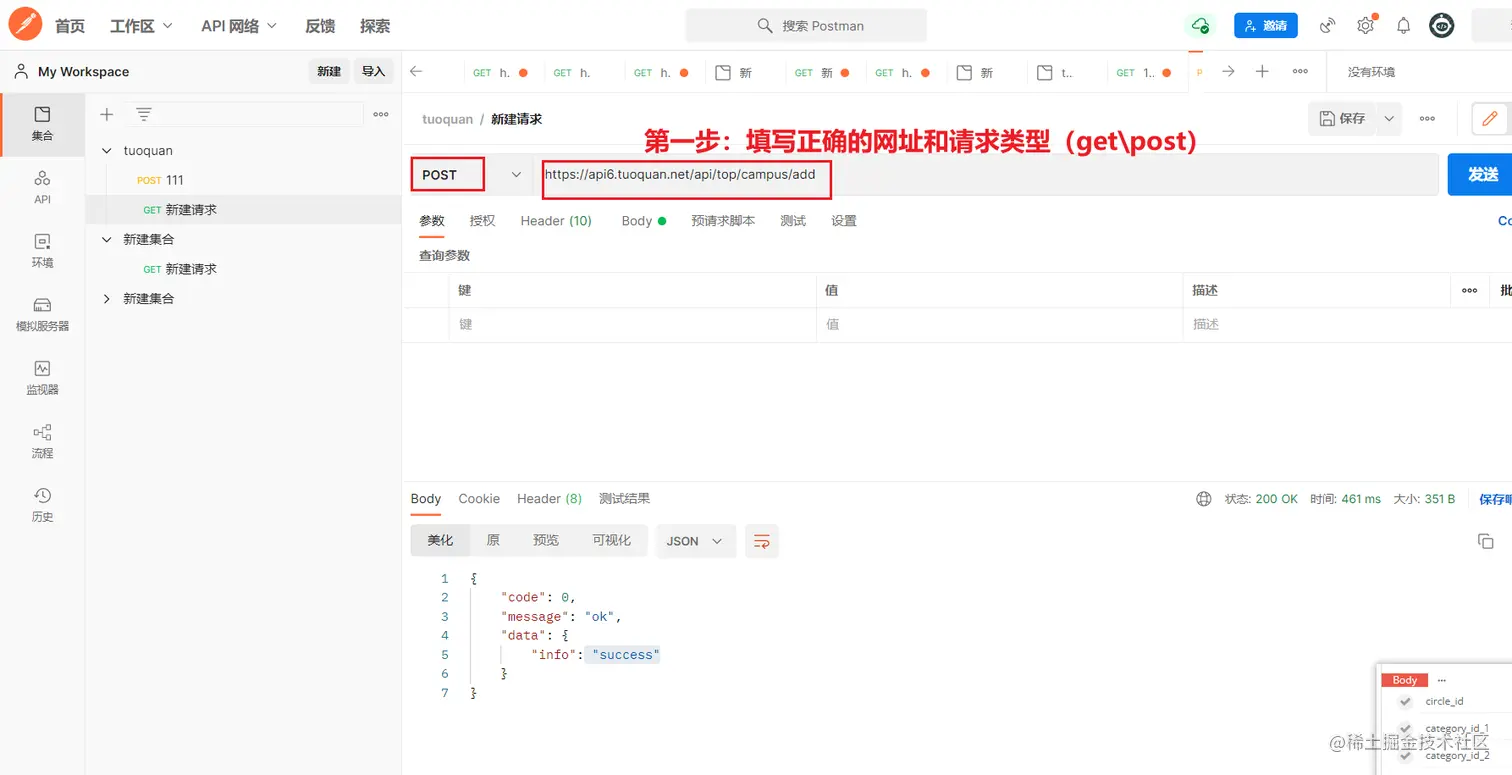Click the 保存 save button
Screen dimensions: 1512x775
point(1342,118)
